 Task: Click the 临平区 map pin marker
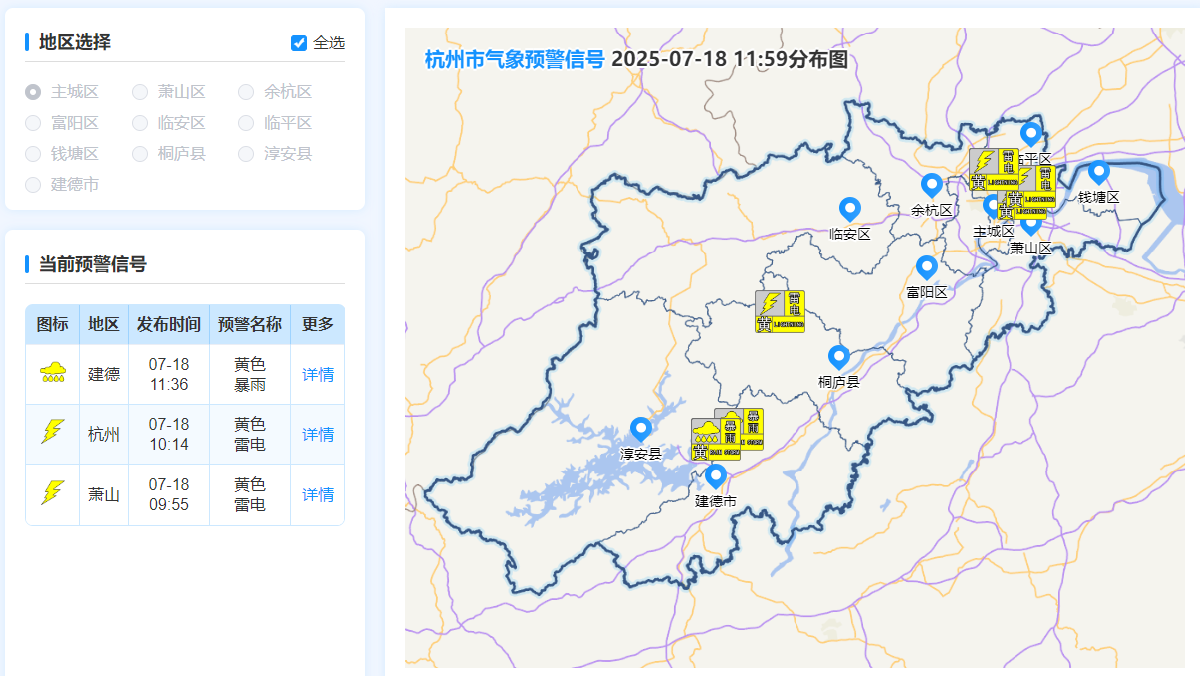pyautogui.click(x=1030, y=134)
